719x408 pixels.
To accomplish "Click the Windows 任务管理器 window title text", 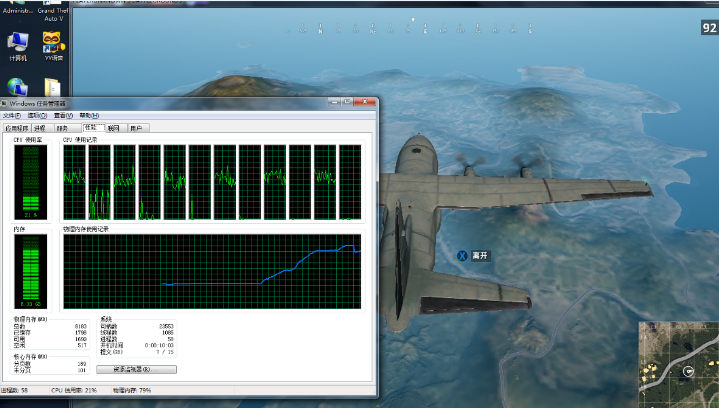I will [38, 104].
